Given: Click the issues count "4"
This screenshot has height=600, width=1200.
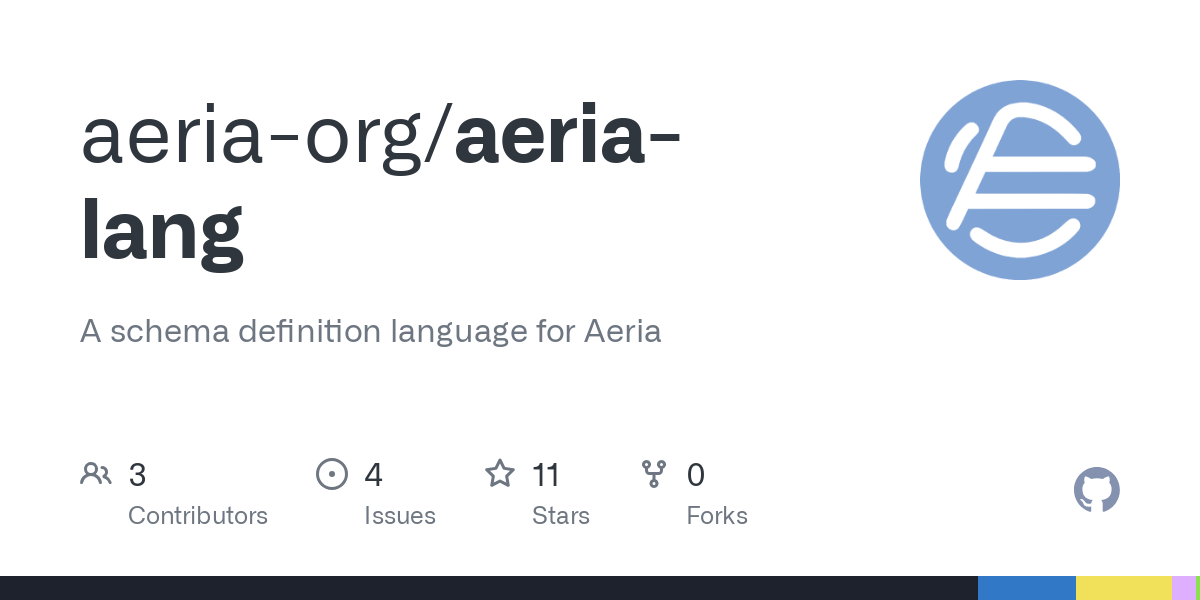Looking at the screenshot, I should pyautogui.click(x=374, y=475).
